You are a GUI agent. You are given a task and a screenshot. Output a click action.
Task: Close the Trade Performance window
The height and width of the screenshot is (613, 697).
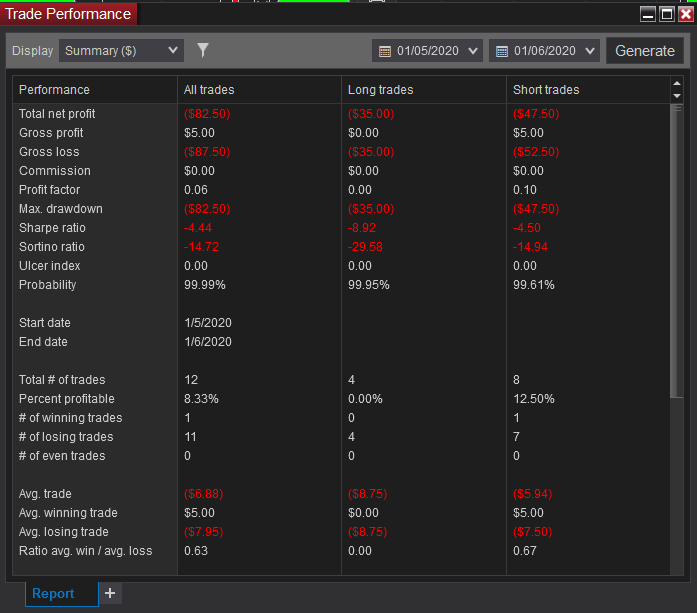tap(686, 14)
